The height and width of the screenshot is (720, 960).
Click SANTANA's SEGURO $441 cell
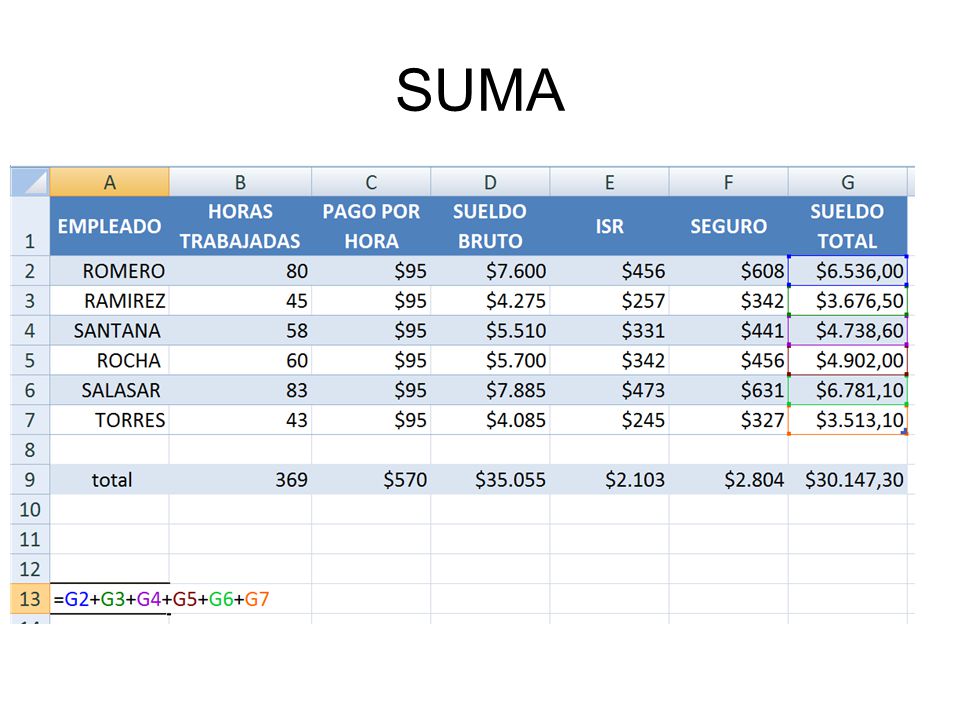[x=728, y=331]
